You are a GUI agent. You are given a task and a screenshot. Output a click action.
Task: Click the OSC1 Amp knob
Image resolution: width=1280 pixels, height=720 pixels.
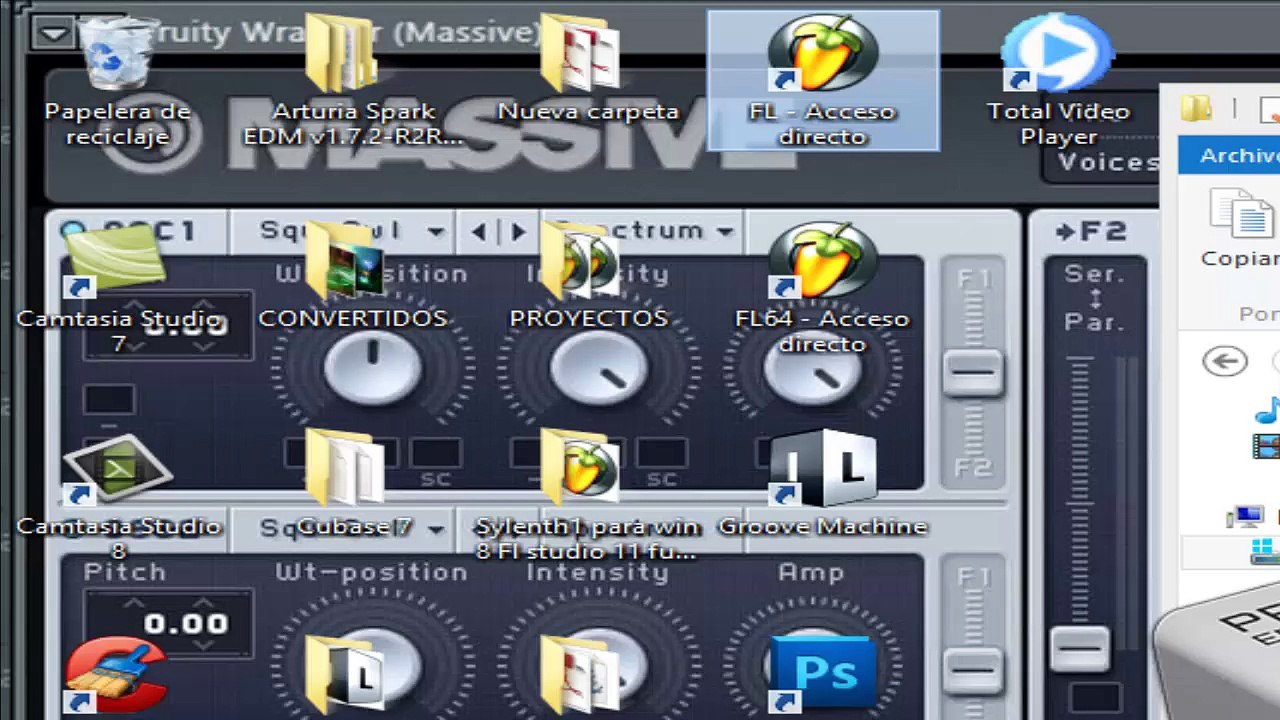tap(812, 368)
